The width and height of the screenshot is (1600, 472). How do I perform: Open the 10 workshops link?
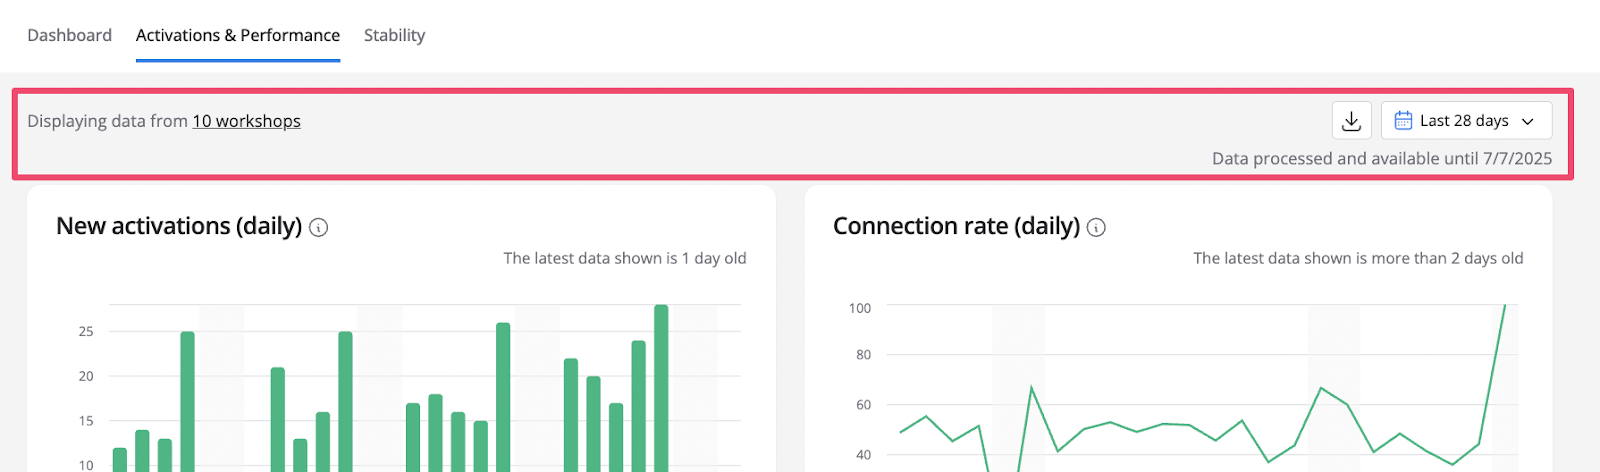[x=246, y=121]
